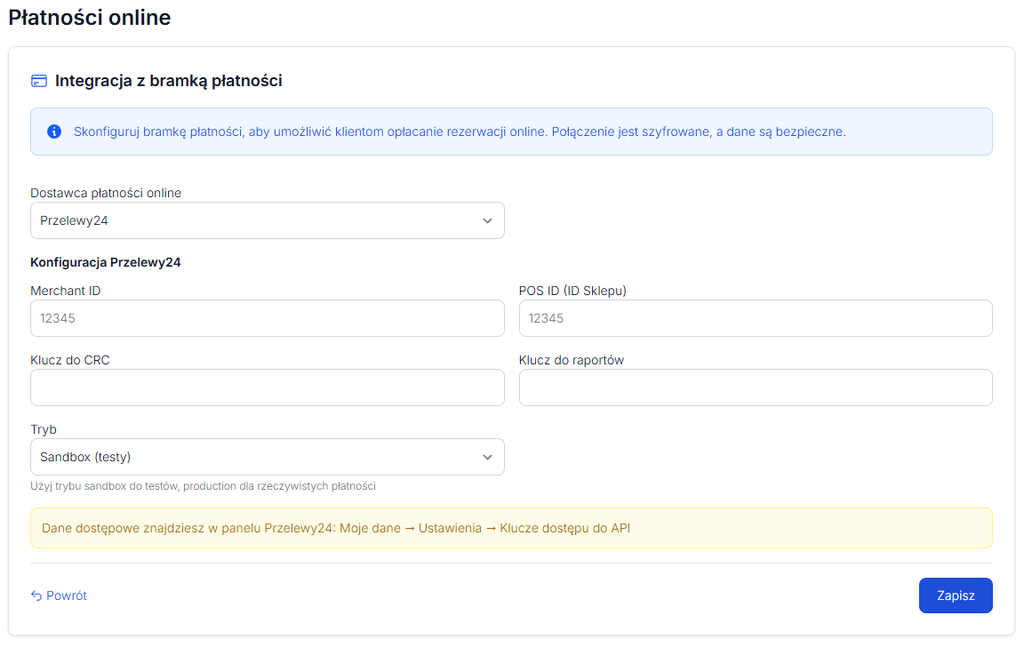Click the Tryb label
Viewport: 1024px width, 647px height.
point(43,430)
